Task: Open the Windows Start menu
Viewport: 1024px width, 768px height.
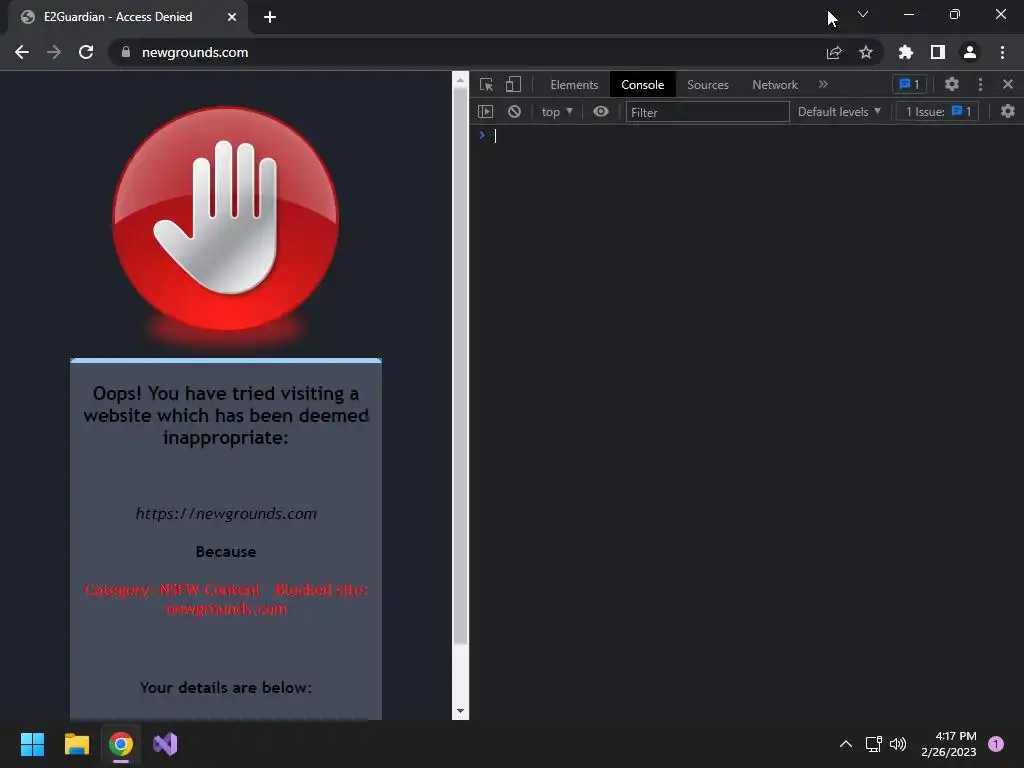Action: (x=32, y=744)
